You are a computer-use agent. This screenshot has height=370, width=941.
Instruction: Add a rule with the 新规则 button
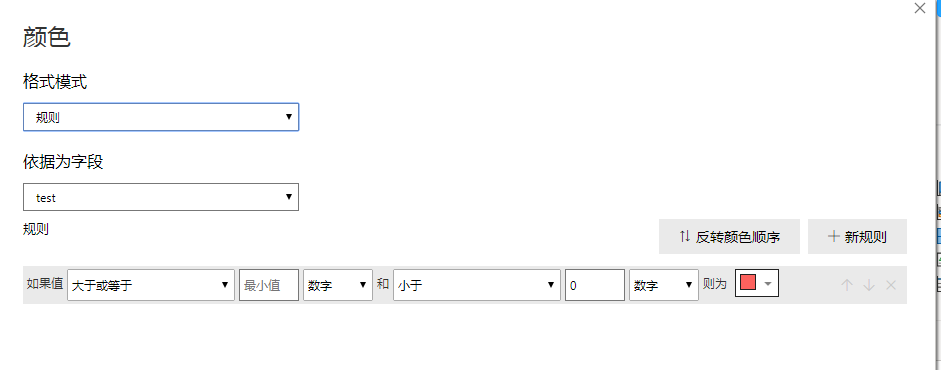pyautogui.click(x=857, y=237)
